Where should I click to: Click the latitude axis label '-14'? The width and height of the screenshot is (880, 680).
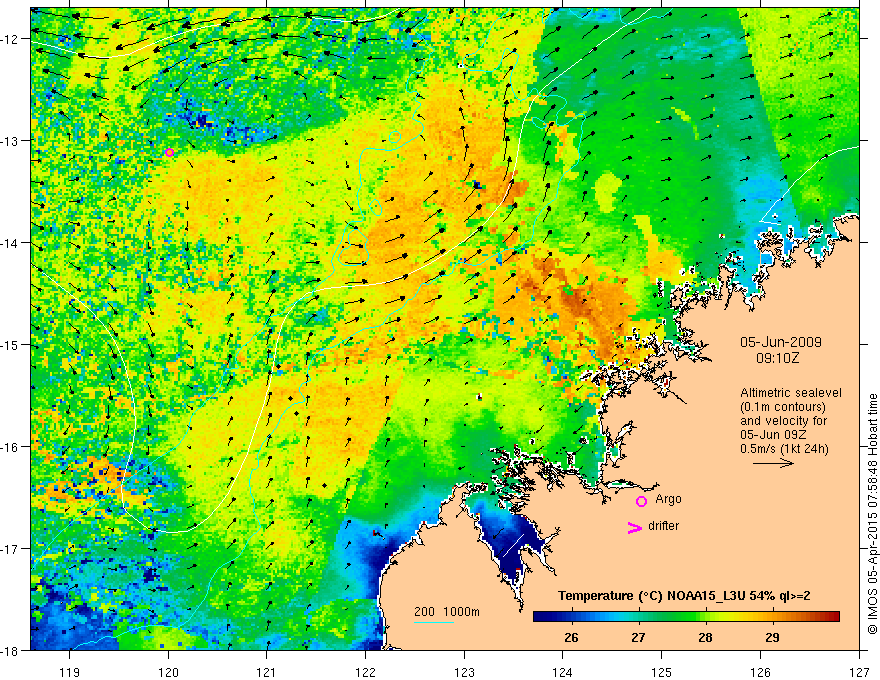11,243
